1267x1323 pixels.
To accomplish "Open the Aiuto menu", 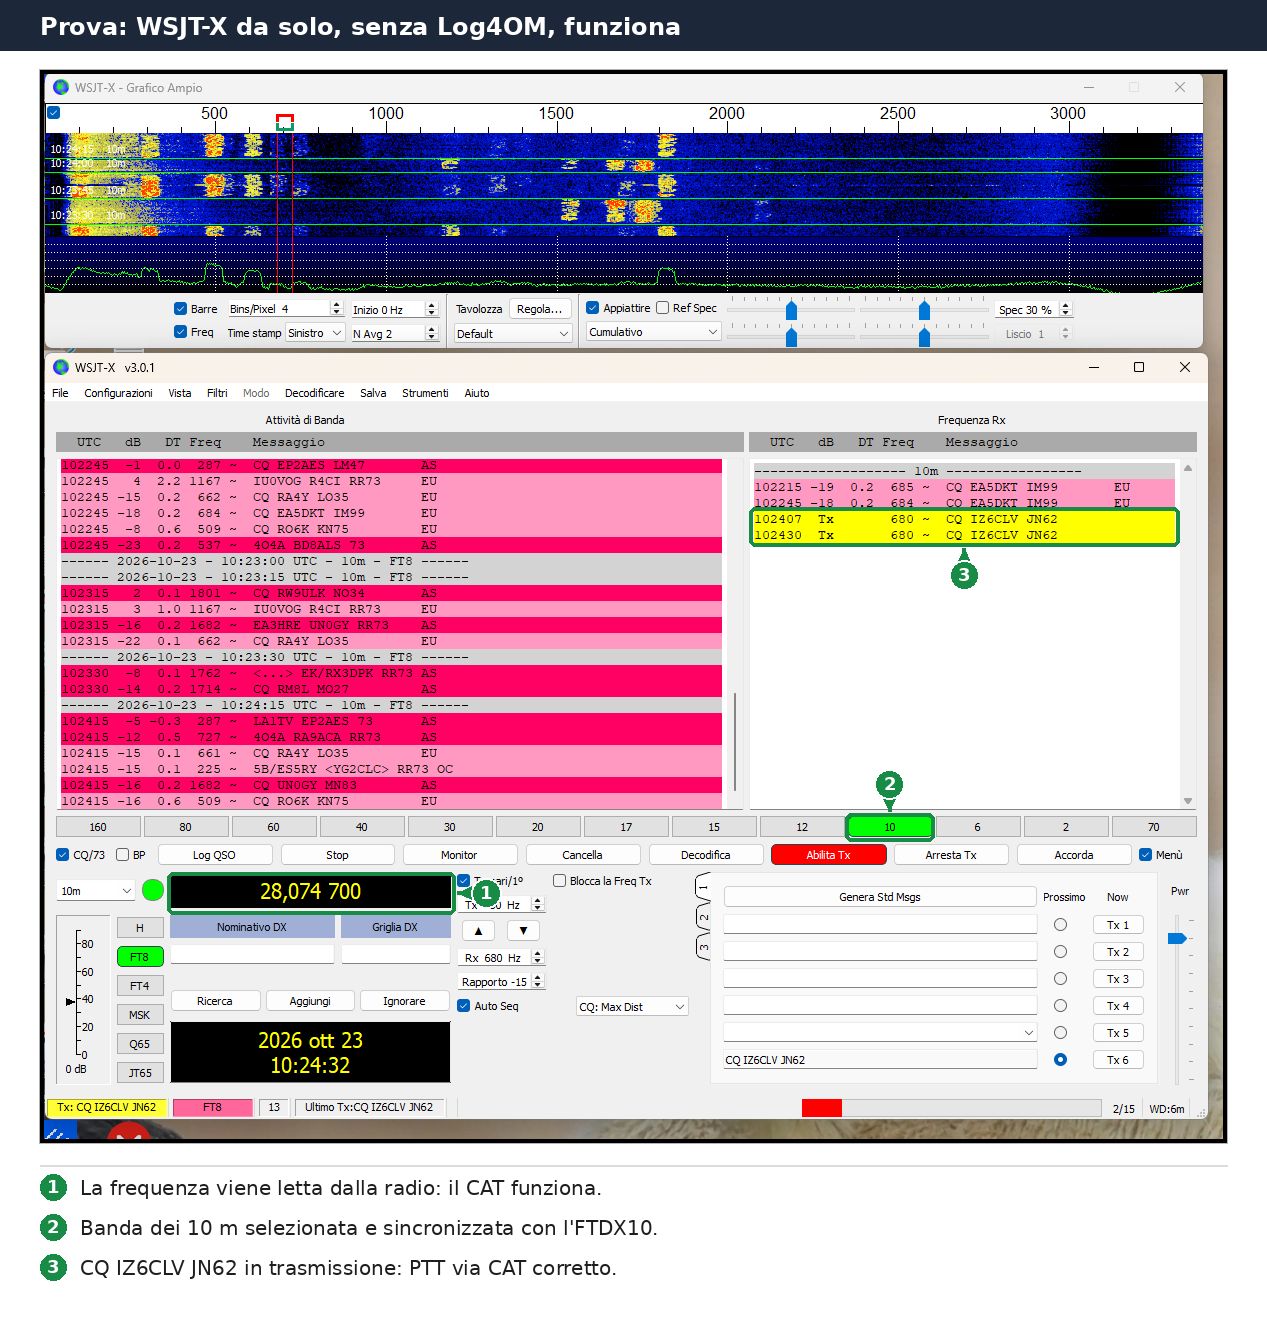I will 477,393.
